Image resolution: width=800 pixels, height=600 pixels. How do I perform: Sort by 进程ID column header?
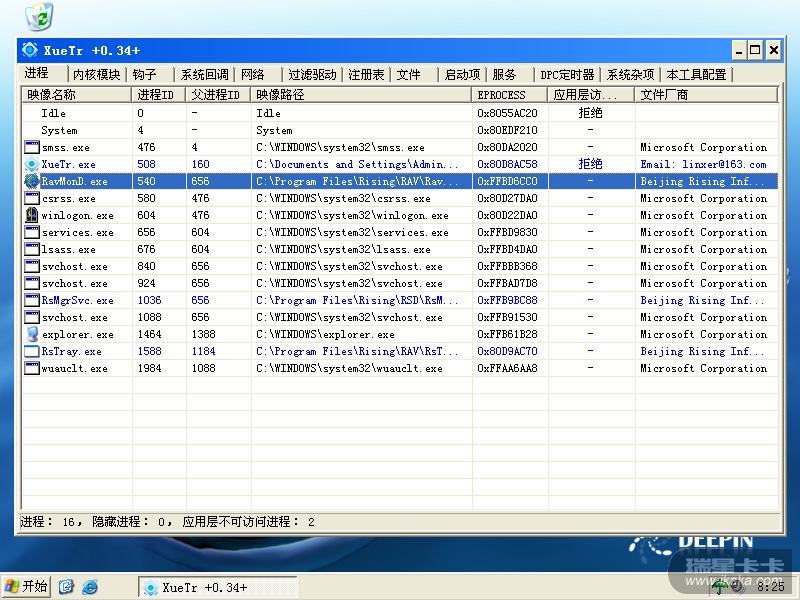pyautogui.click(x=159, y=94)
